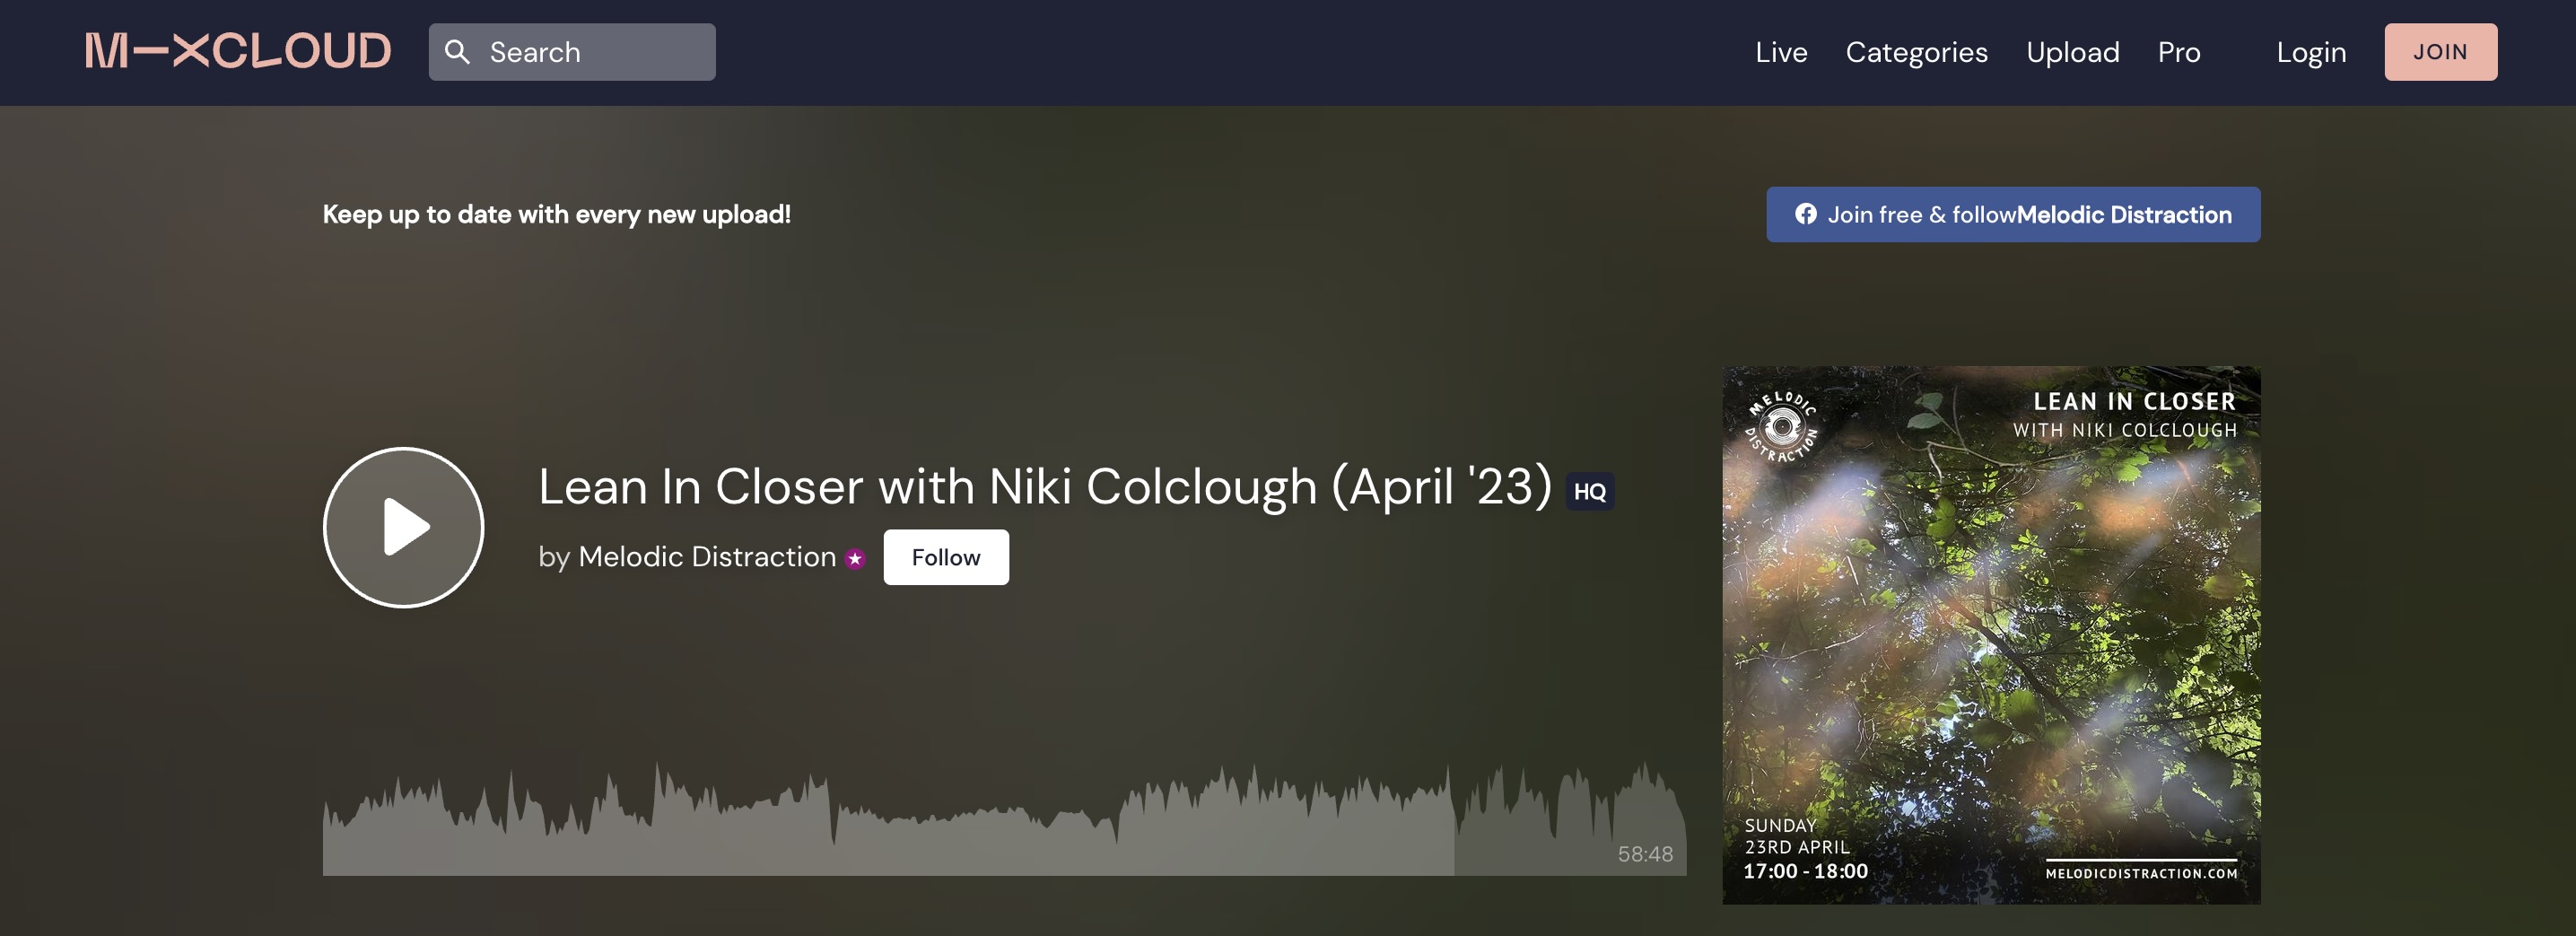Click the search magnifier icon

[x=457, y=52]
